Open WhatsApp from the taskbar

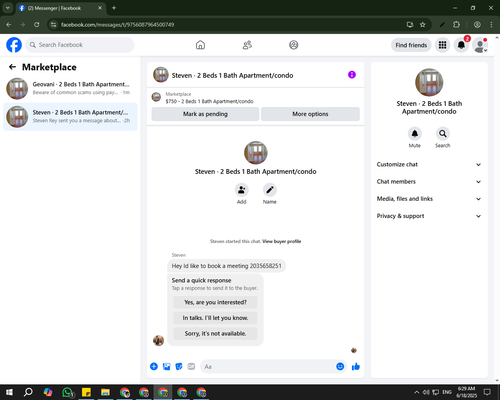(68, 392)
